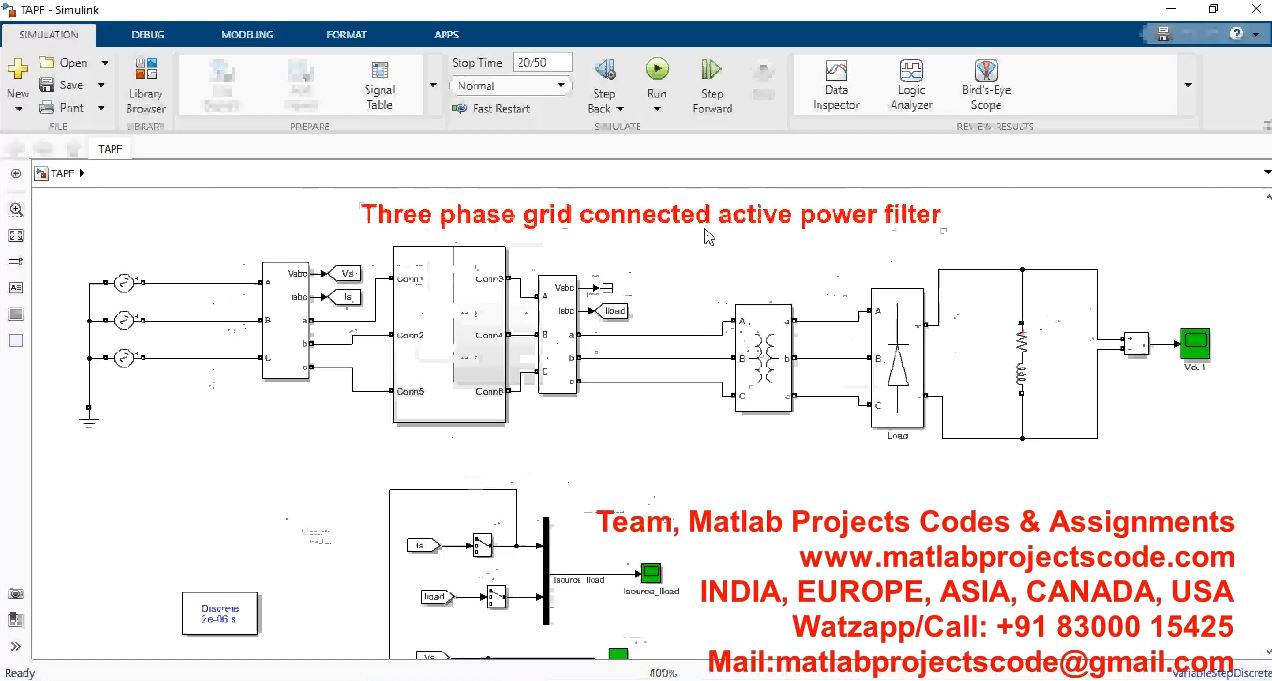The width and height of the screenshot is (1272, 681).
Task: Click the Fast Restart icon
Action: click(460, 108)
